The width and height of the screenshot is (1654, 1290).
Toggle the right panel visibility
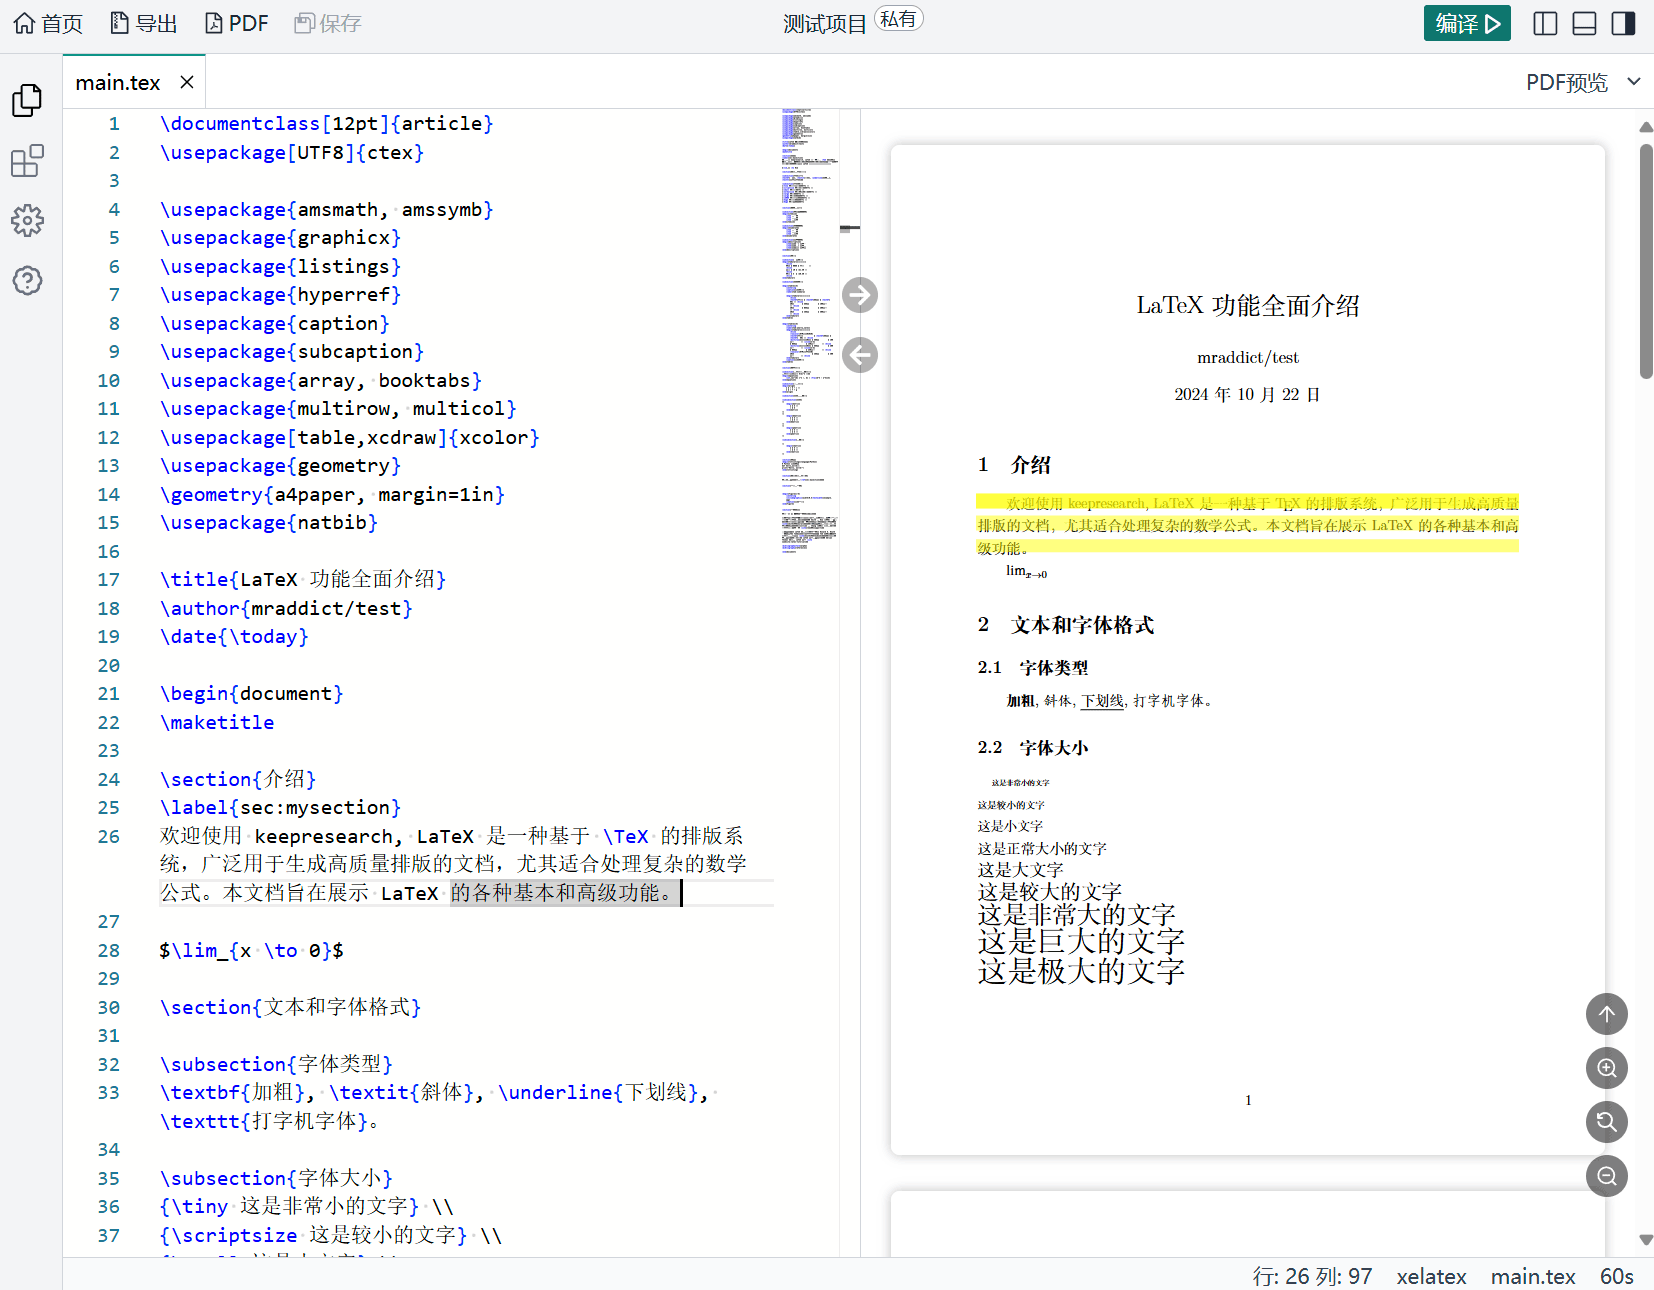pyautogui.click(x=1623, y=22)
